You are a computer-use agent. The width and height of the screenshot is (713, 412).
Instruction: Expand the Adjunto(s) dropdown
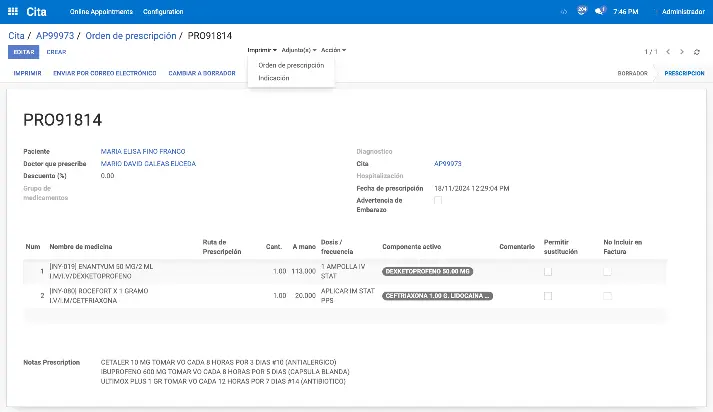tap(299, 49)
